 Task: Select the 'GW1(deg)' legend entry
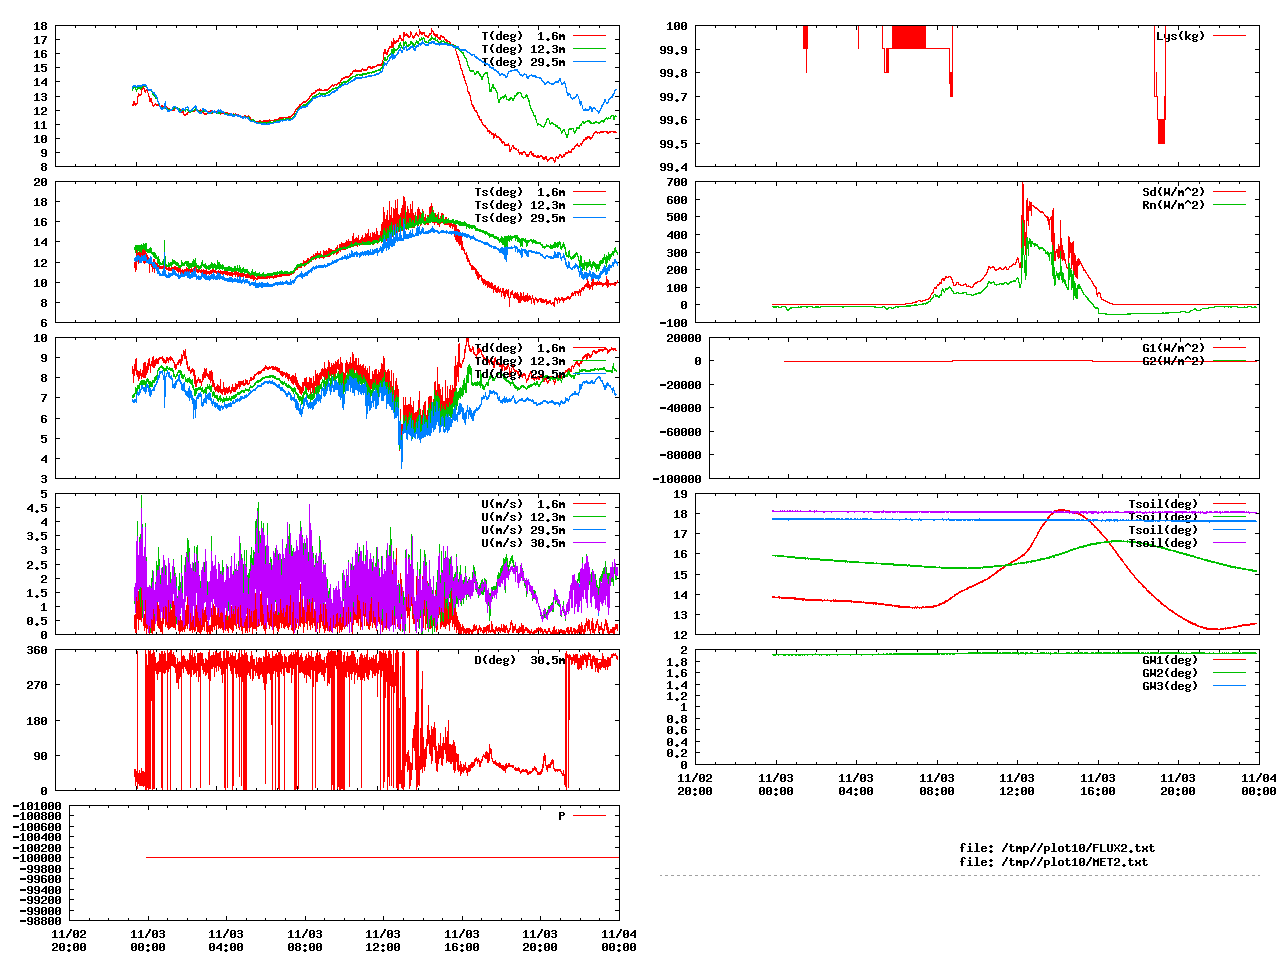pyautogui.click(x=1170, y=660)
